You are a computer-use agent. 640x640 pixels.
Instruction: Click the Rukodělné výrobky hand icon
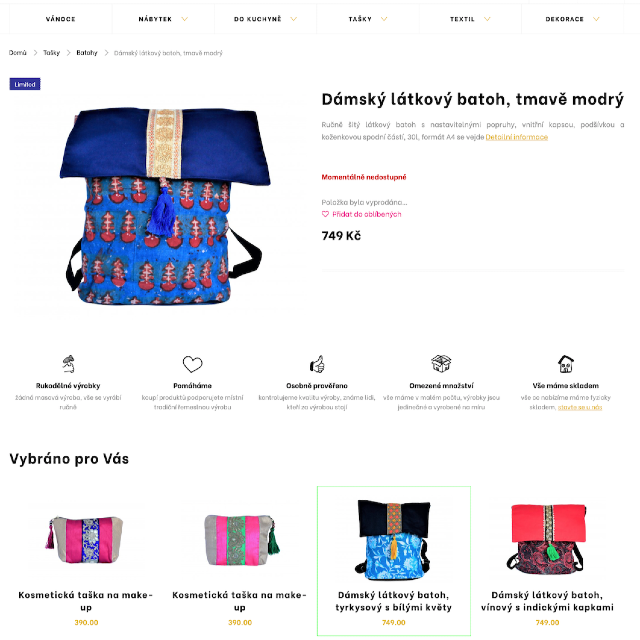tap(68, 364)
